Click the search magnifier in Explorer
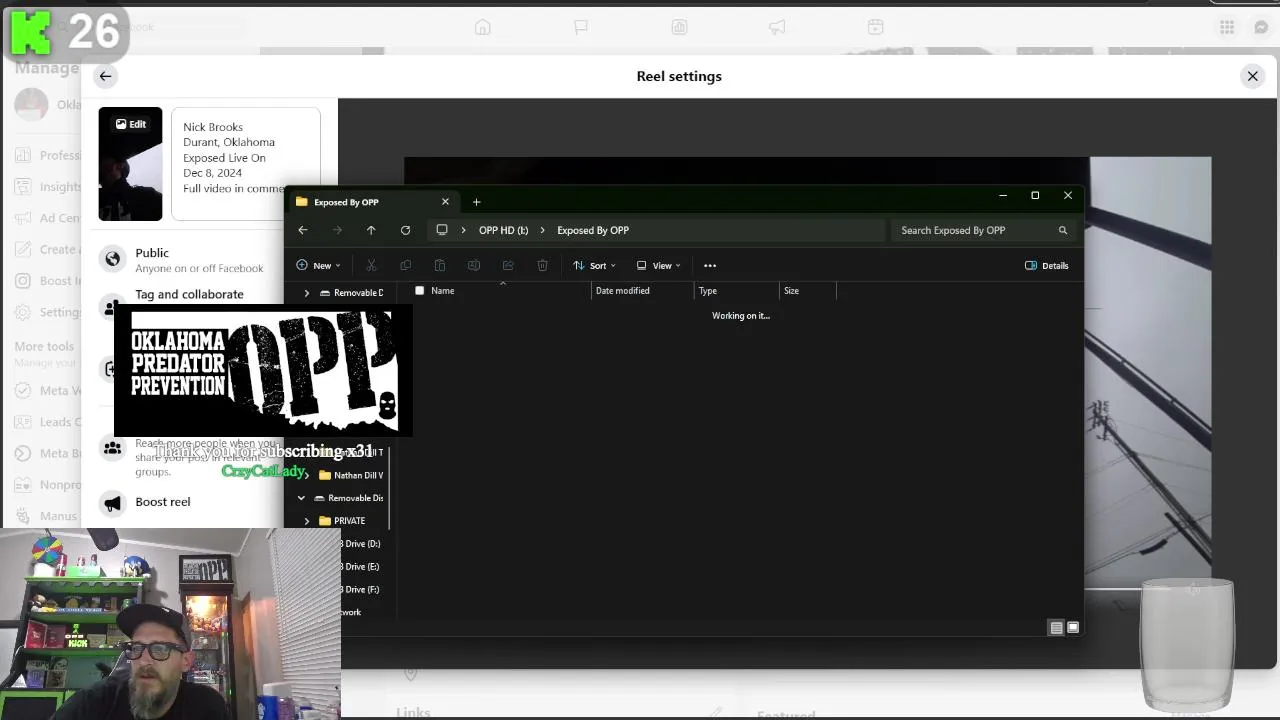This screenshot has height=720, width=1280. (x=1063, y=230)
